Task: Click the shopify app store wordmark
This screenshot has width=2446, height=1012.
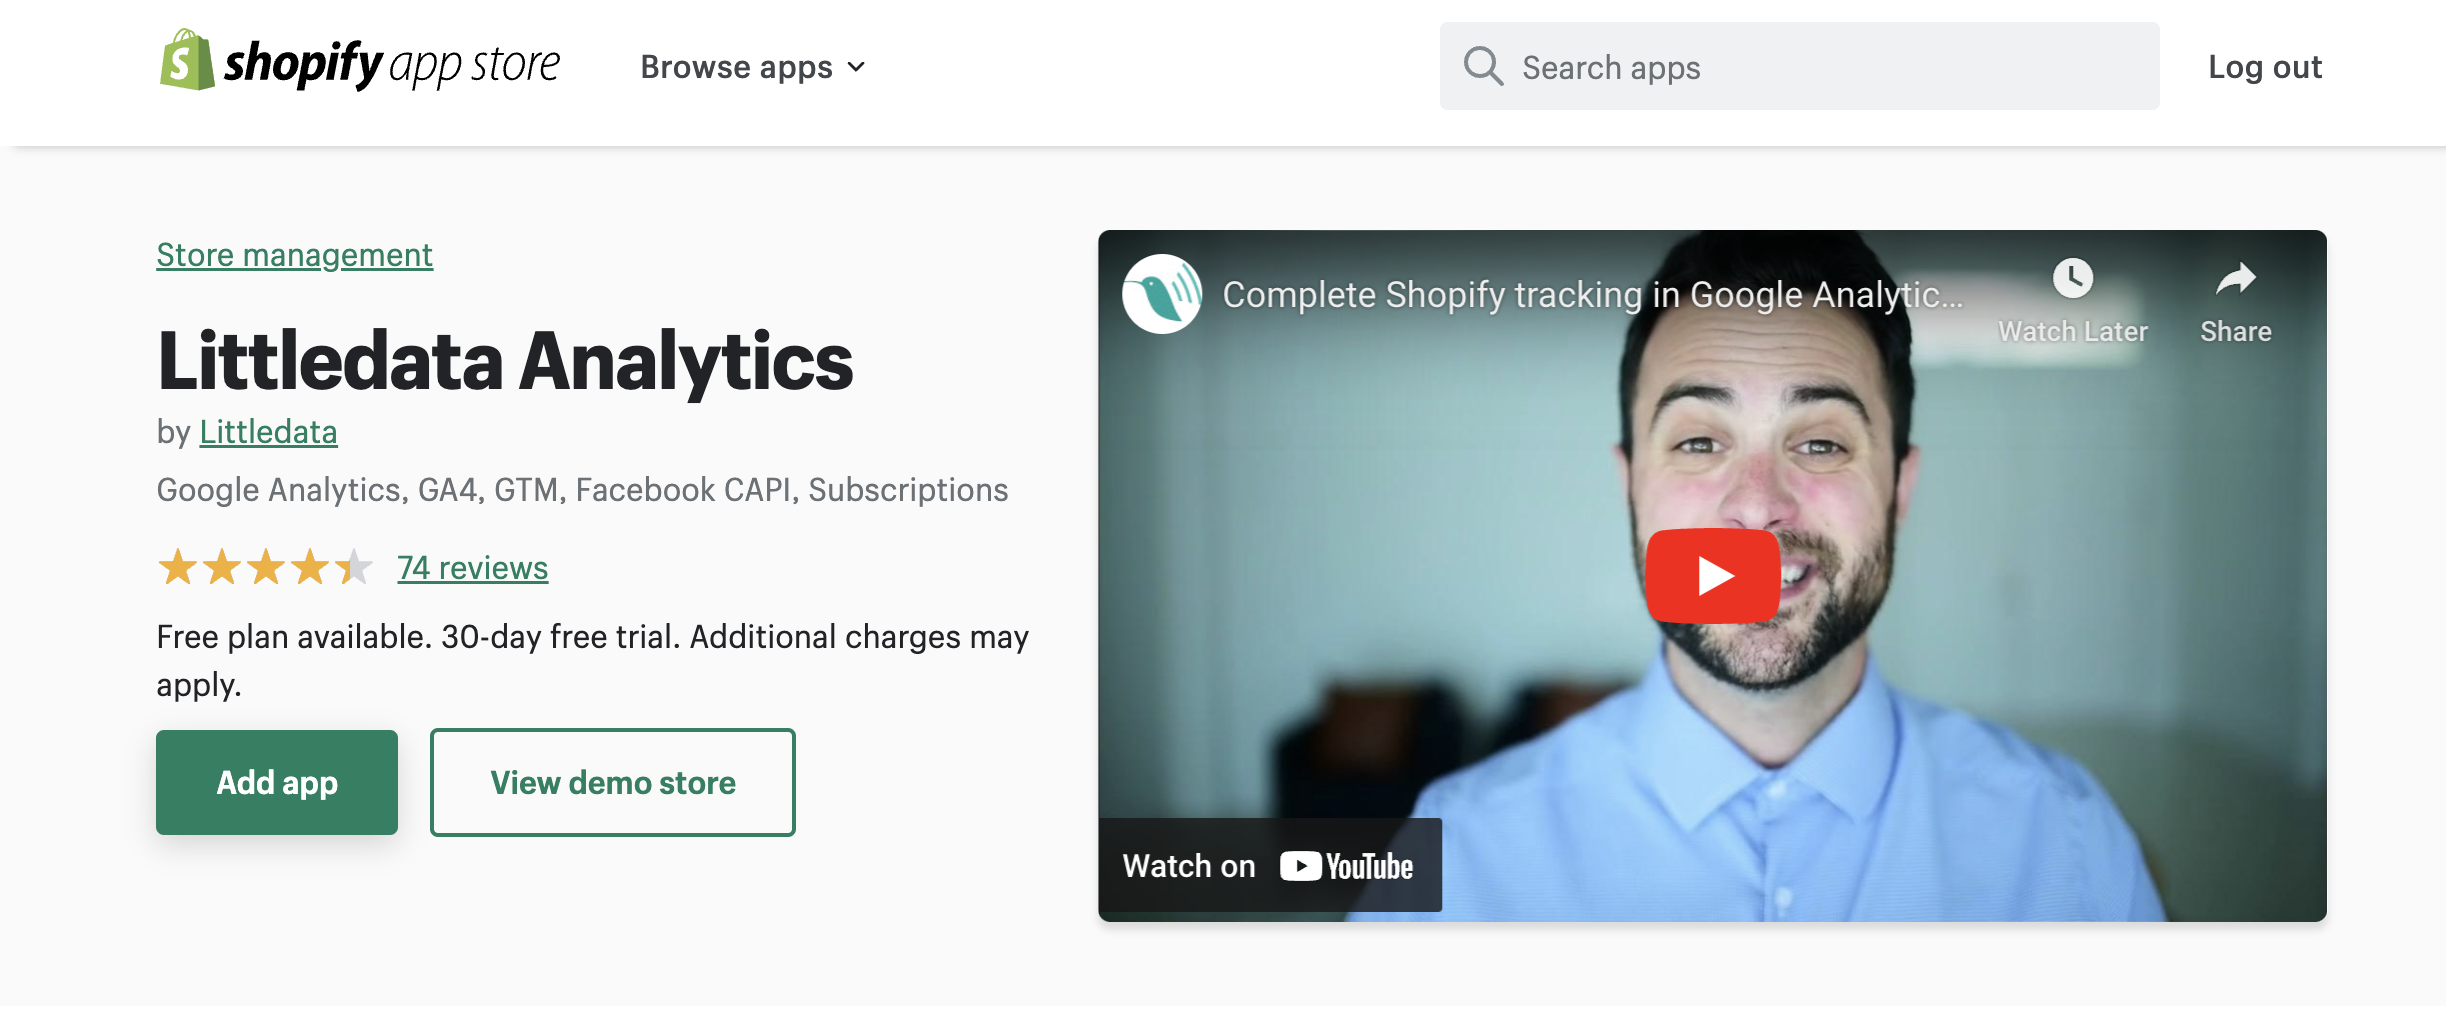Action: coord(392,65)
